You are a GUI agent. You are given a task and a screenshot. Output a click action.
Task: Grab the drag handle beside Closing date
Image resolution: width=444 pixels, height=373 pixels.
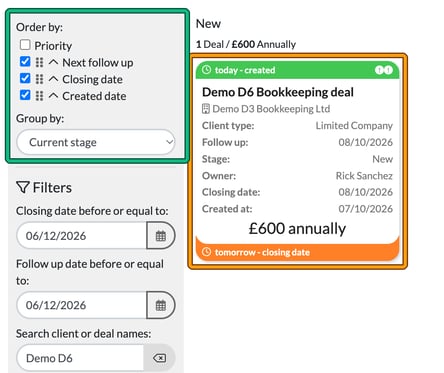(39, 79)
